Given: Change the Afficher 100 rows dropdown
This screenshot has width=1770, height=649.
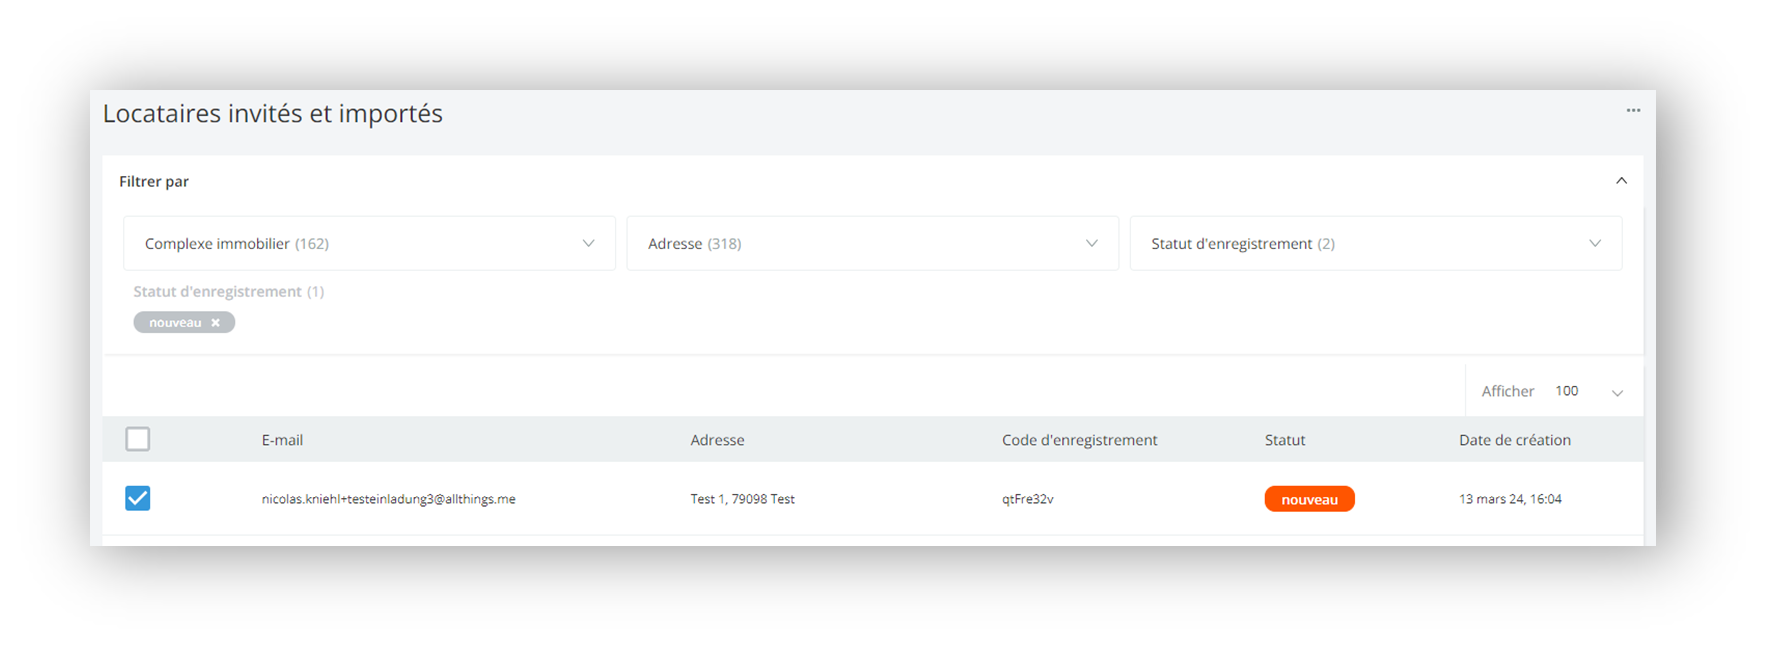Looking at the screenshot, I should point(1554,391).
